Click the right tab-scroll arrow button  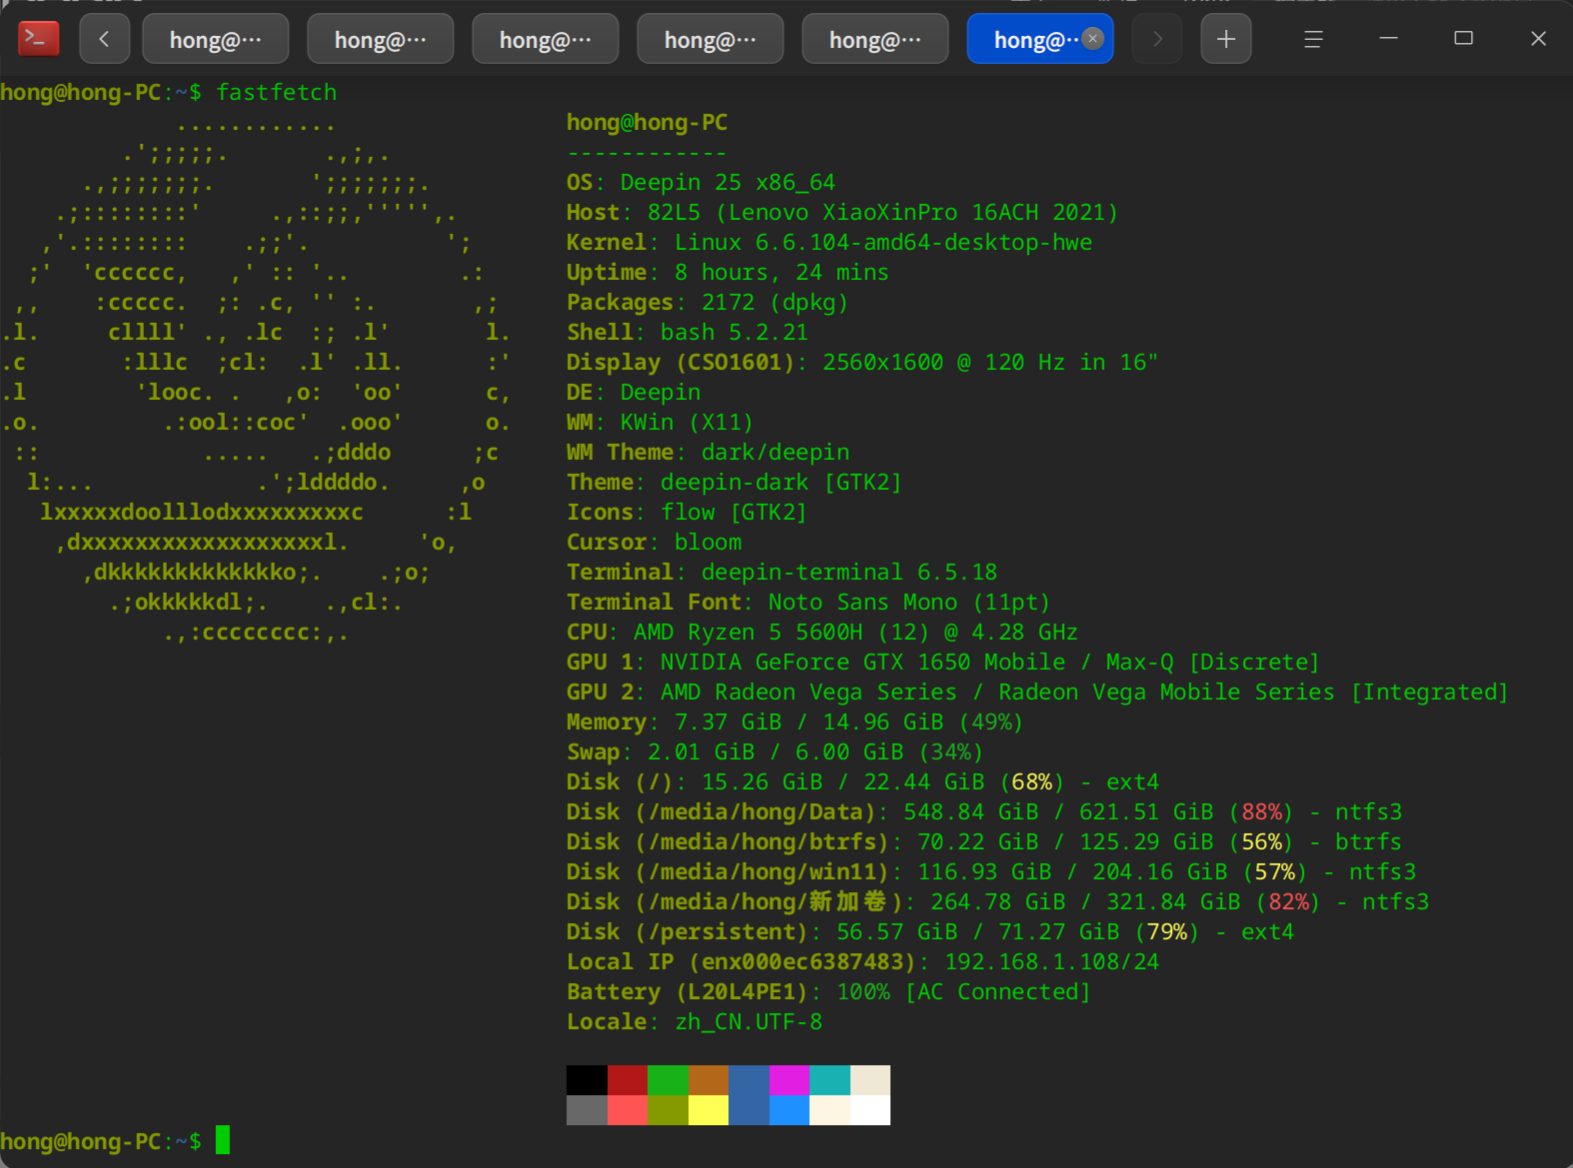pyautogui.click(x=1158, y=39)
